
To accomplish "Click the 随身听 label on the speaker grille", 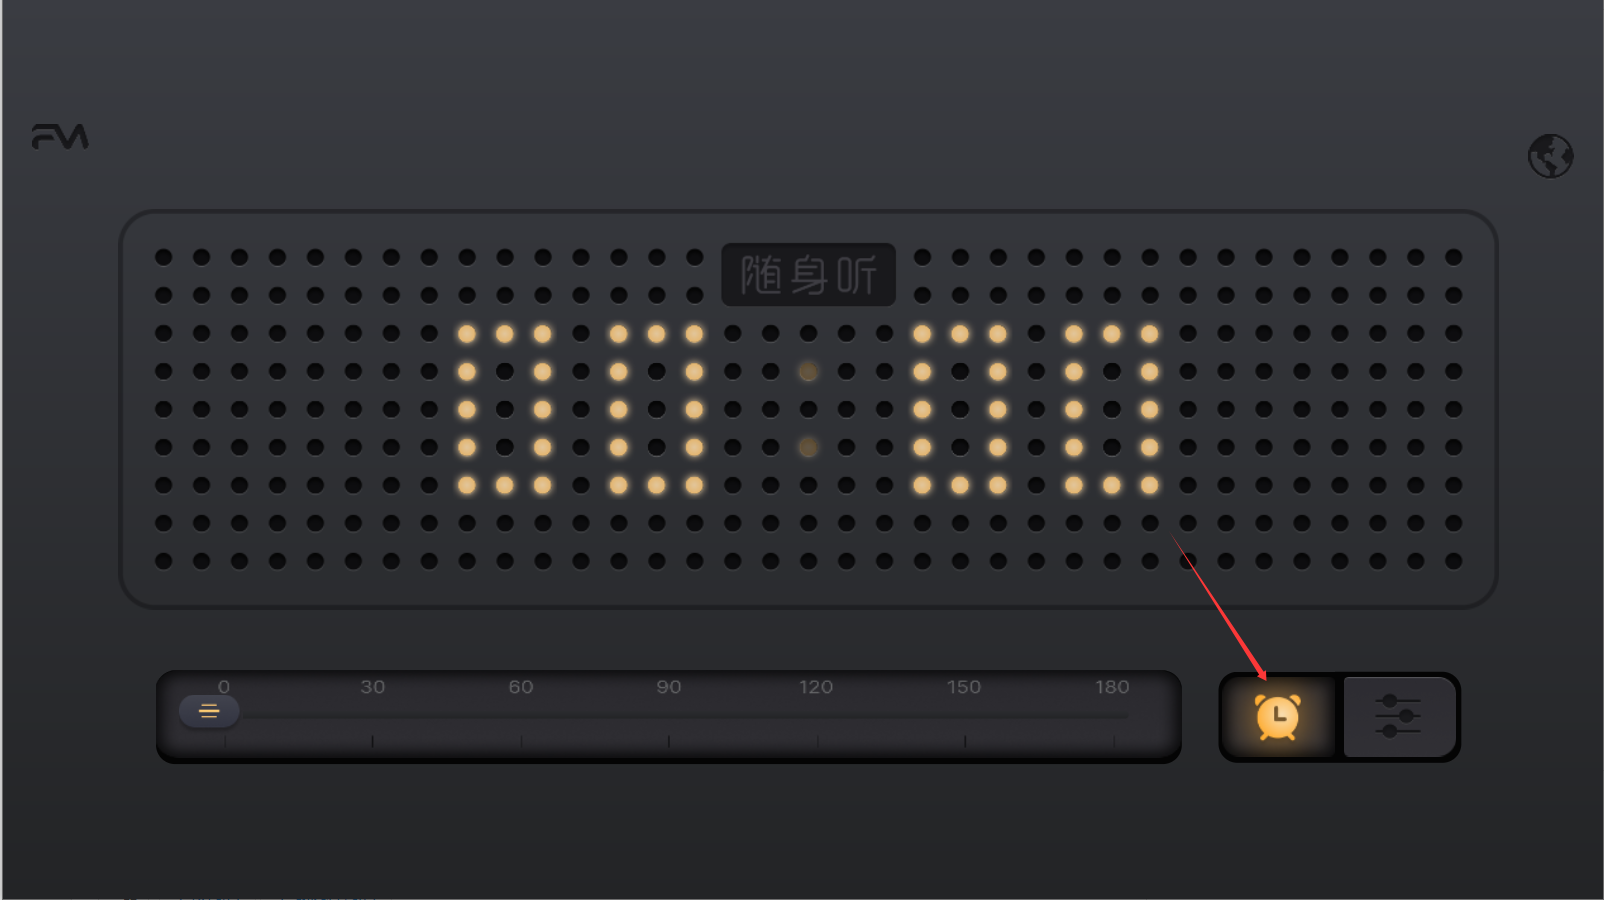I will click(808, 274).
